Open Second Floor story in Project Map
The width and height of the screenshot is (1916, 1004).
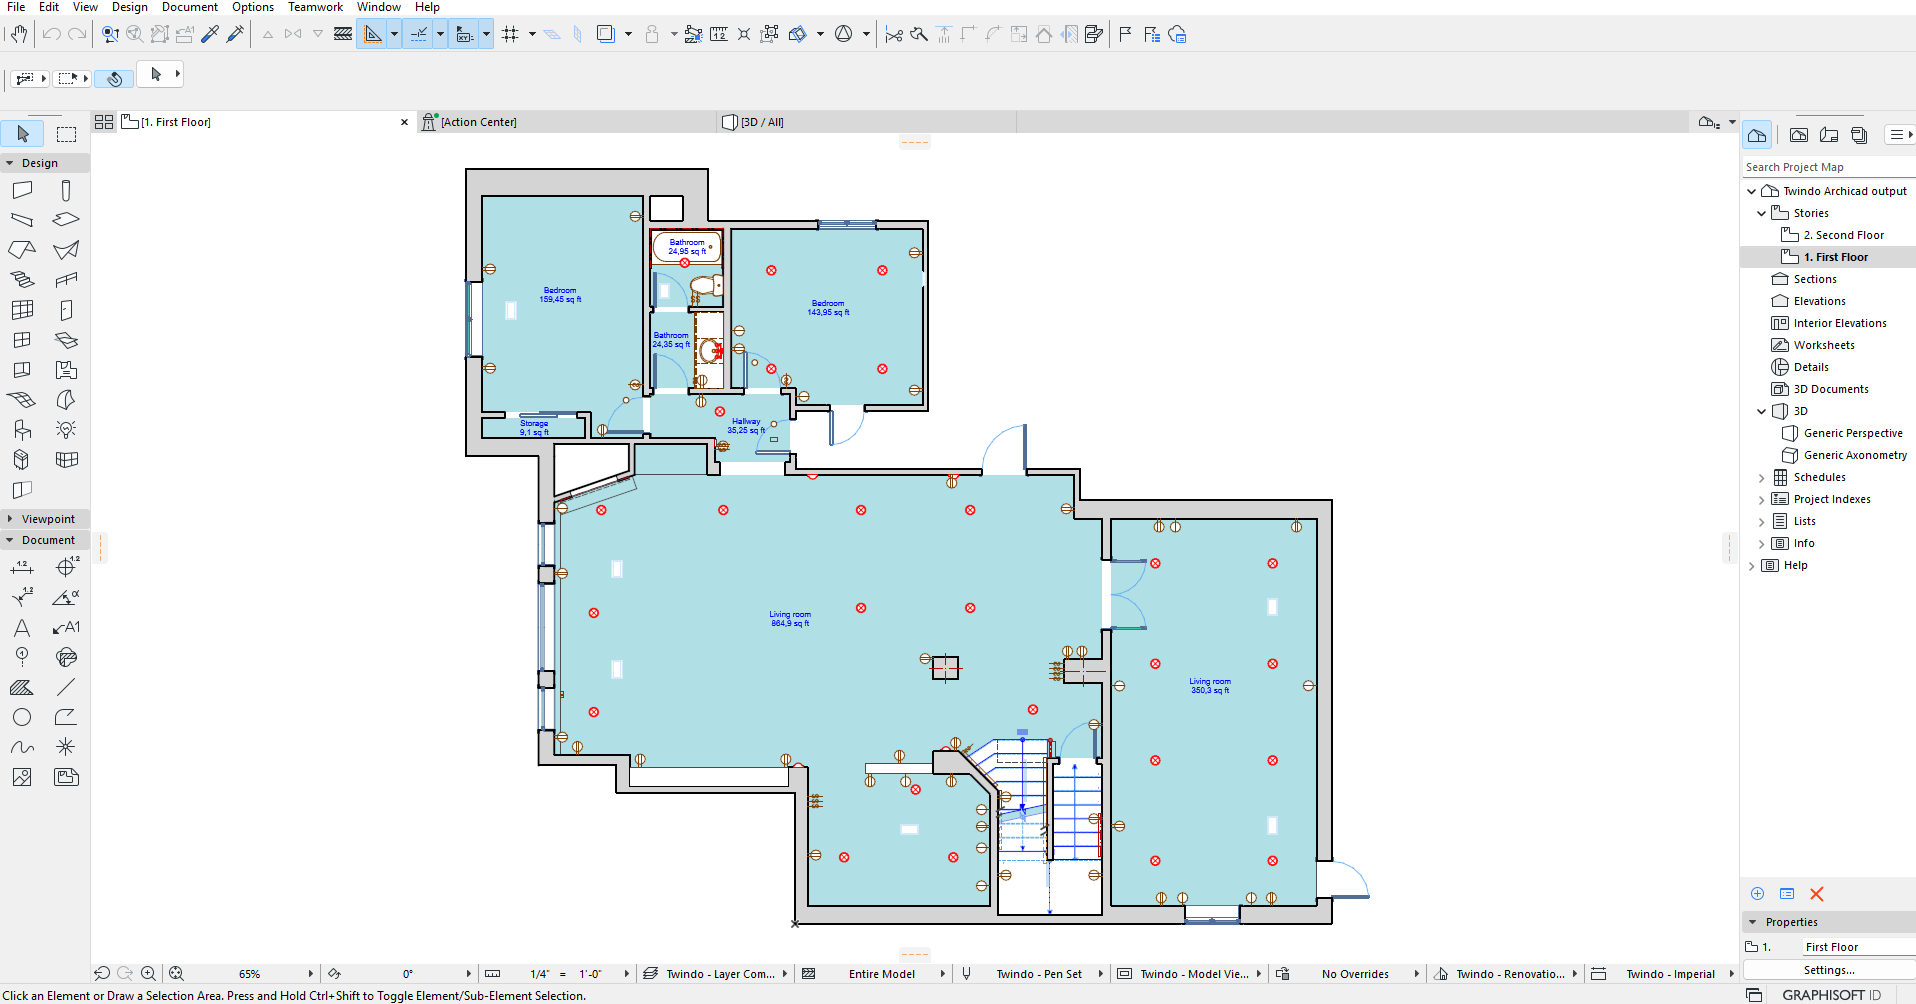tap(1843, 235)
